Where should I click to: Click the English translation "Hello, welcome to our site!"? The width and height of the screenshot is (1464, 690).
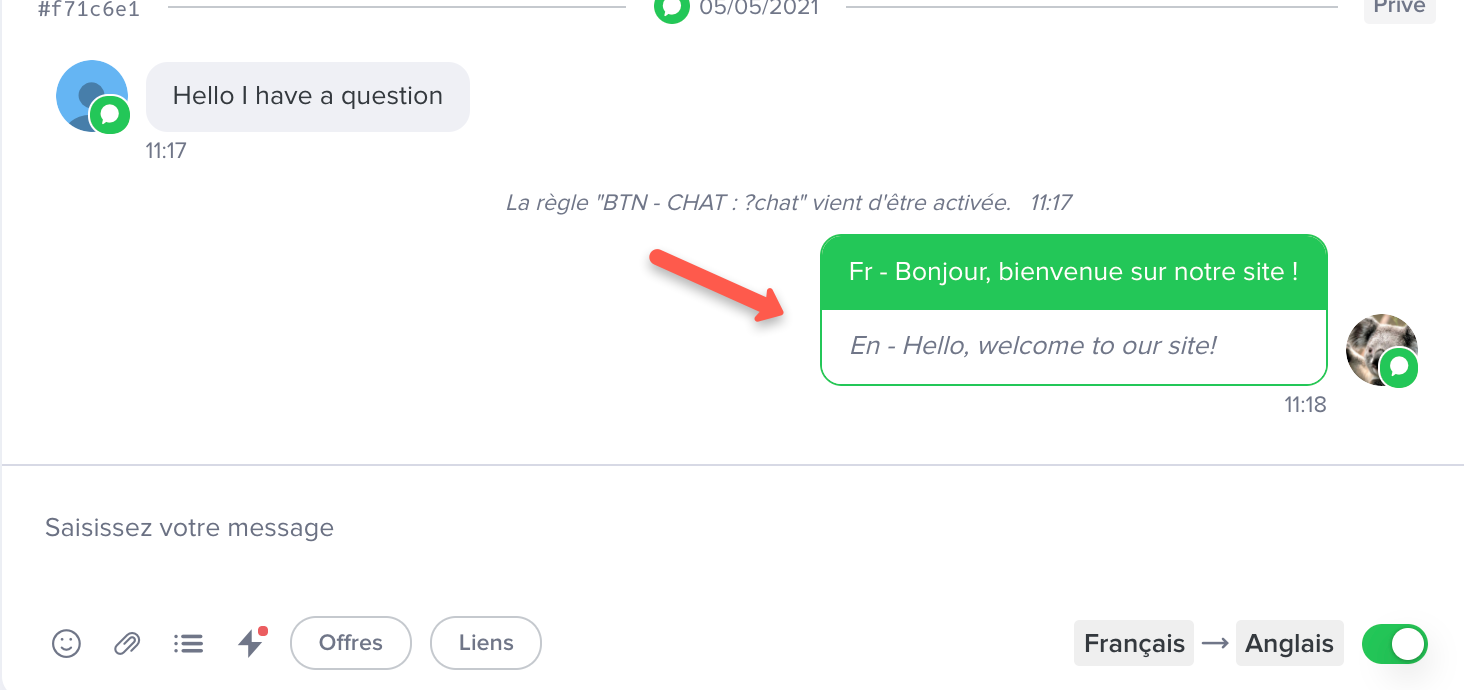[1033, 346]
